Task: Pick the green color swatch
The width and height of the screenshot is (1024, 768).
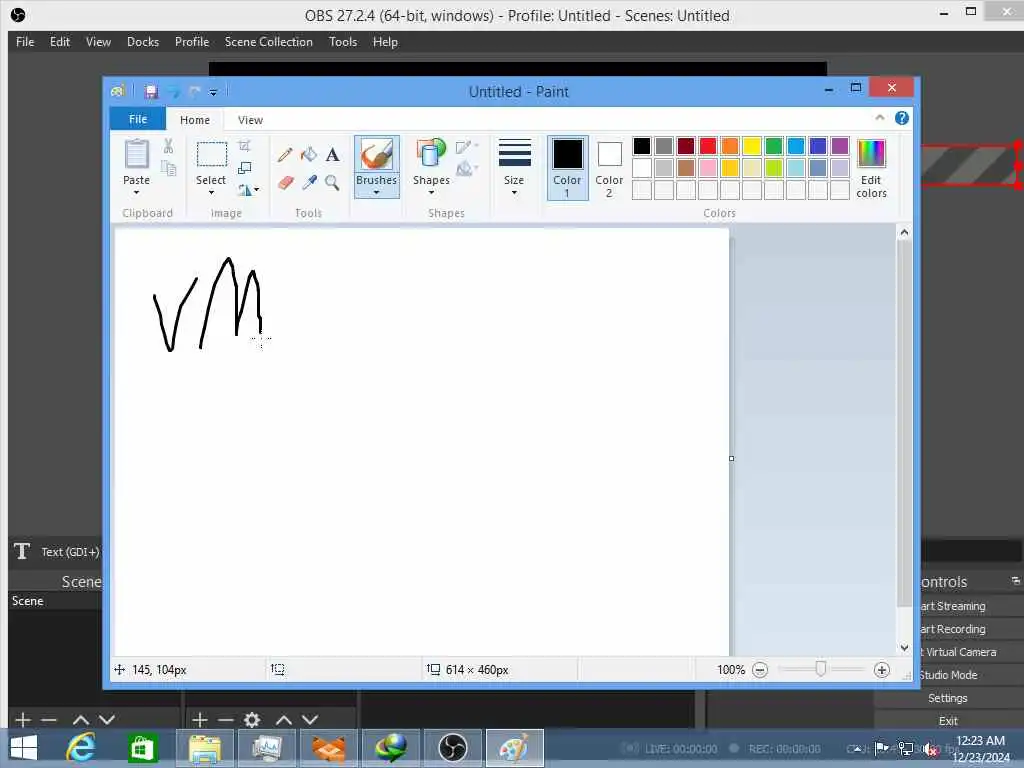Action: pos(774,146)
